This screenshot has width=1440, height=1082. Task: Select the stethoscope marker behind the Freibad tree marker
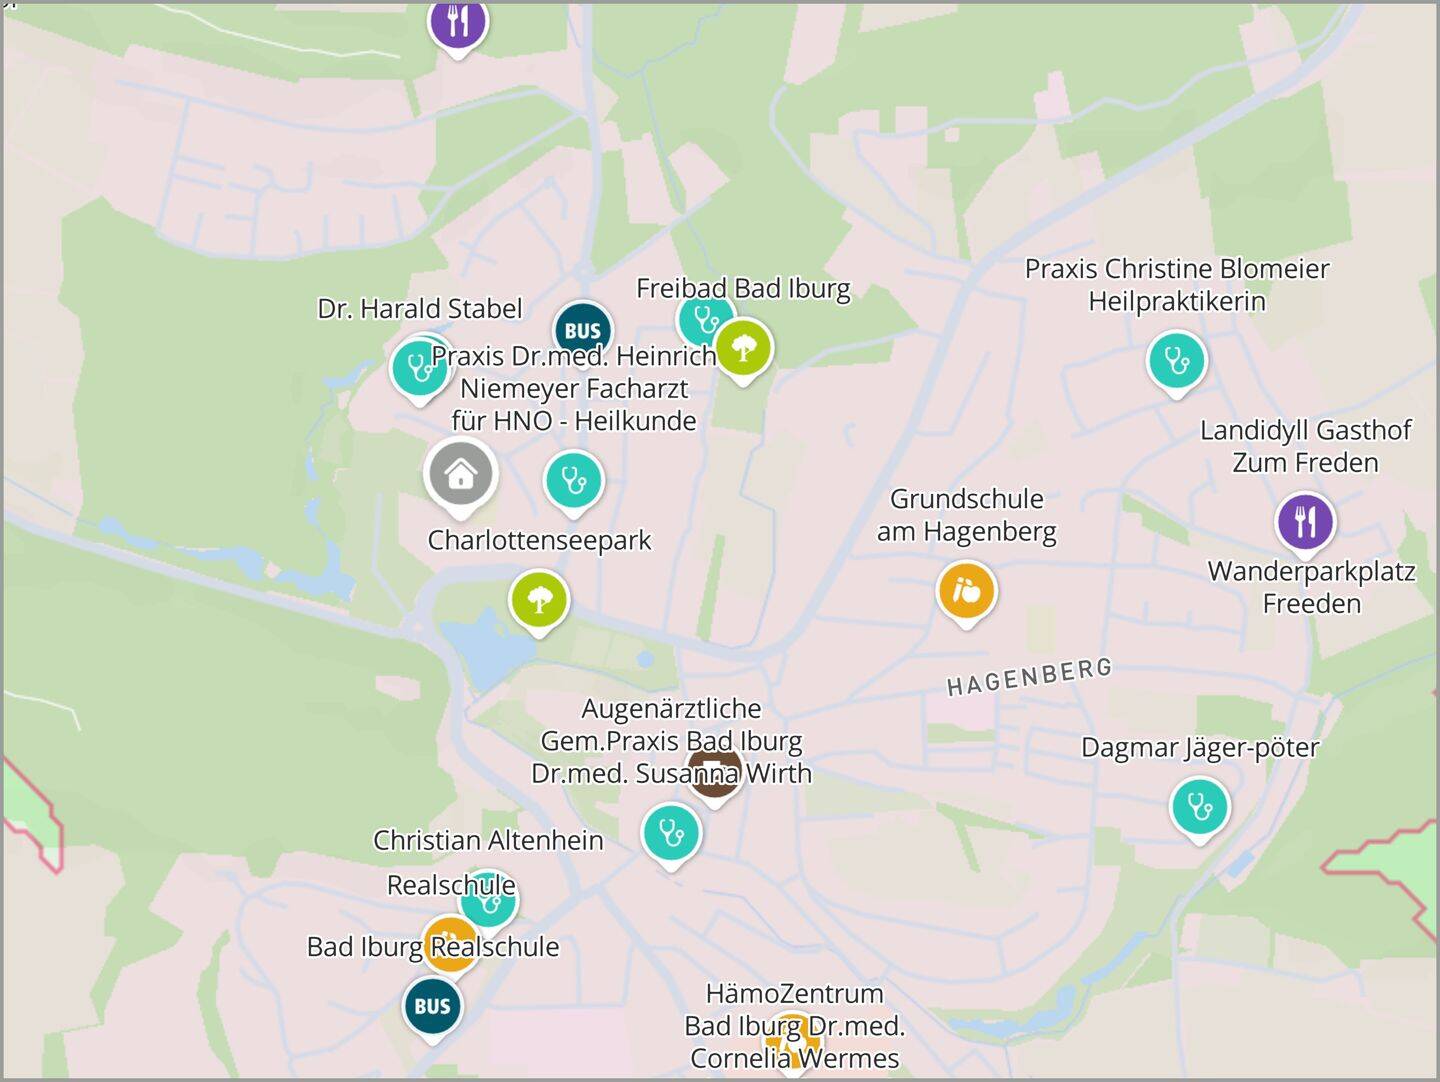point(703,319)
